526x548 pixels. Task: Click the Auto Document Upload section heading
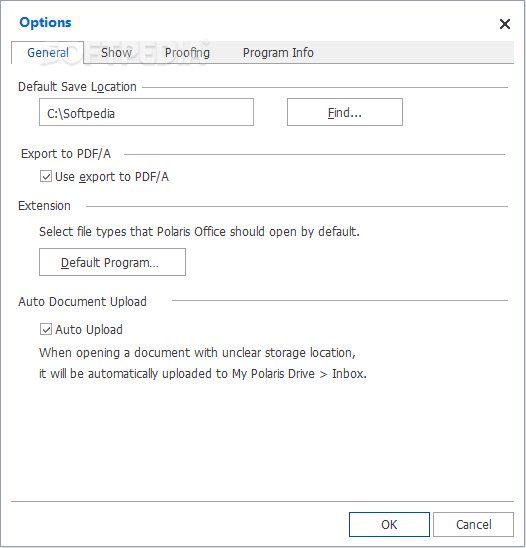pyautogui.click(x=82, y=302)
